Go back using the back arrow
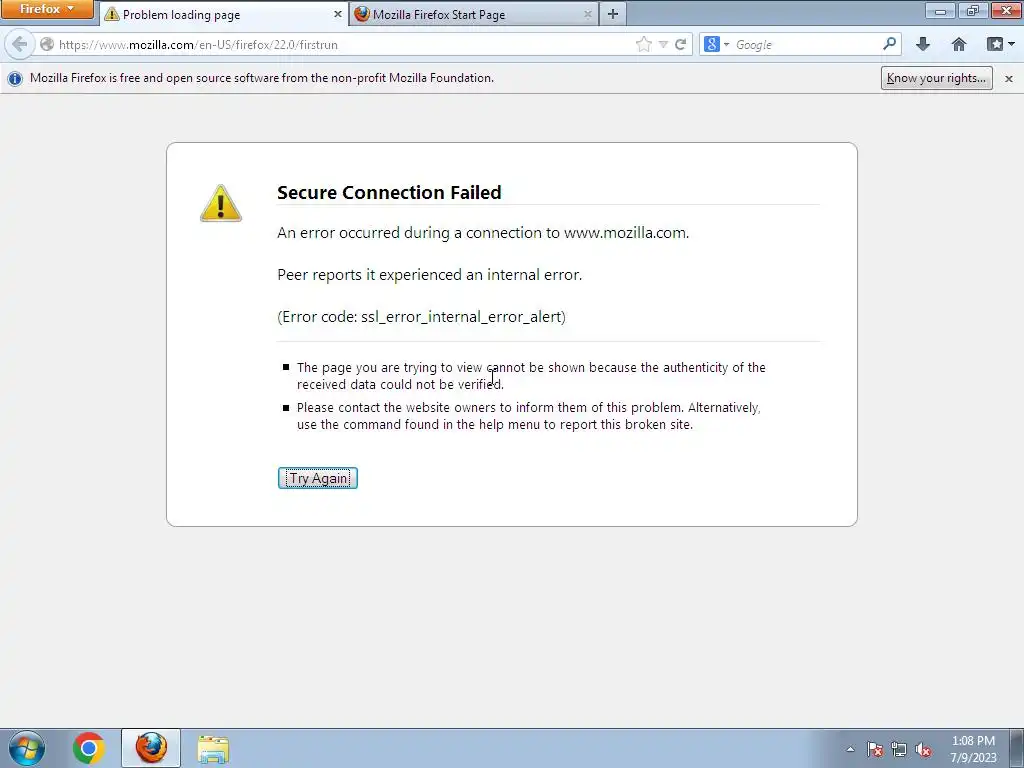Image resolution: width=1024 pixels, height=768 pixels. click(x=20, y=44)
